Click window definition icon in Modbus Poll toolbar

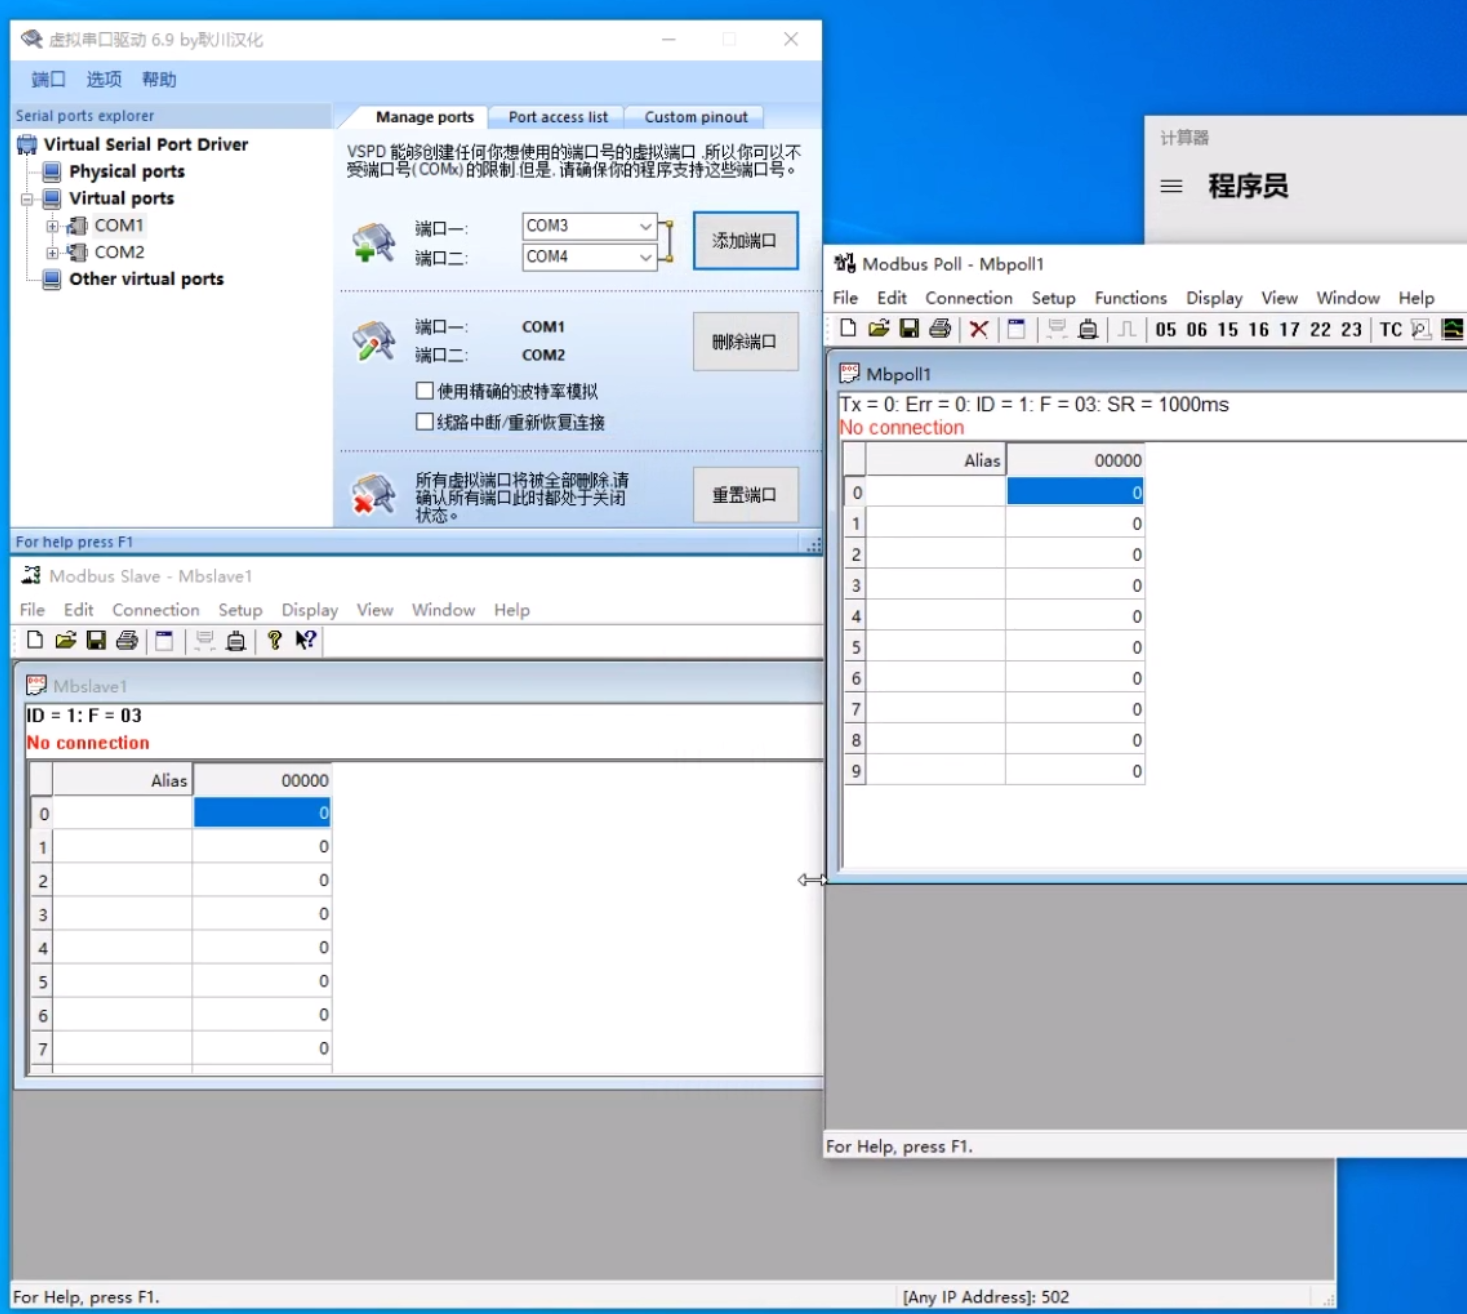tap(1016, 329)
